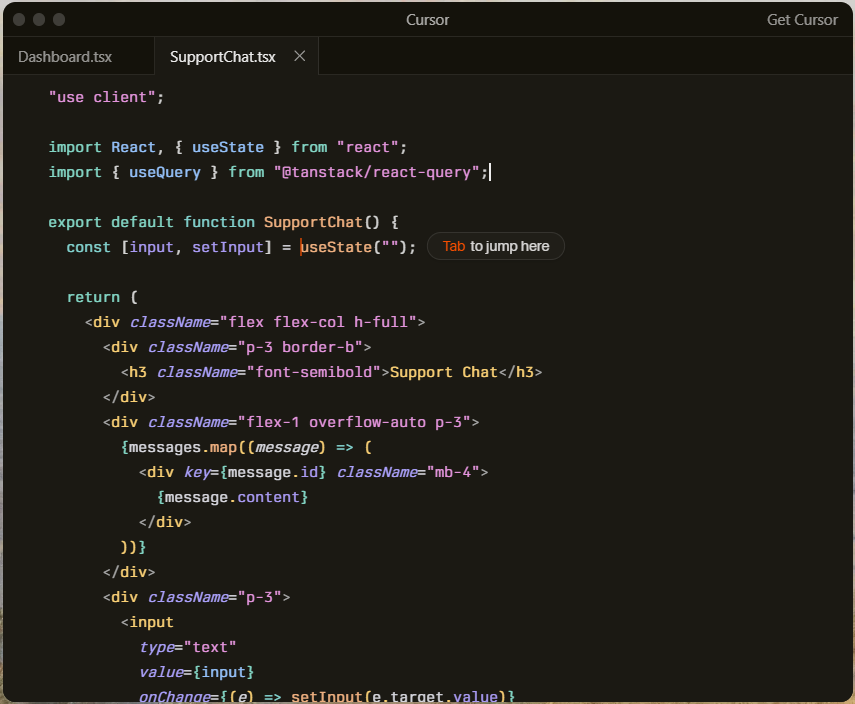Click the 'Support Chat' heading text

443,372
